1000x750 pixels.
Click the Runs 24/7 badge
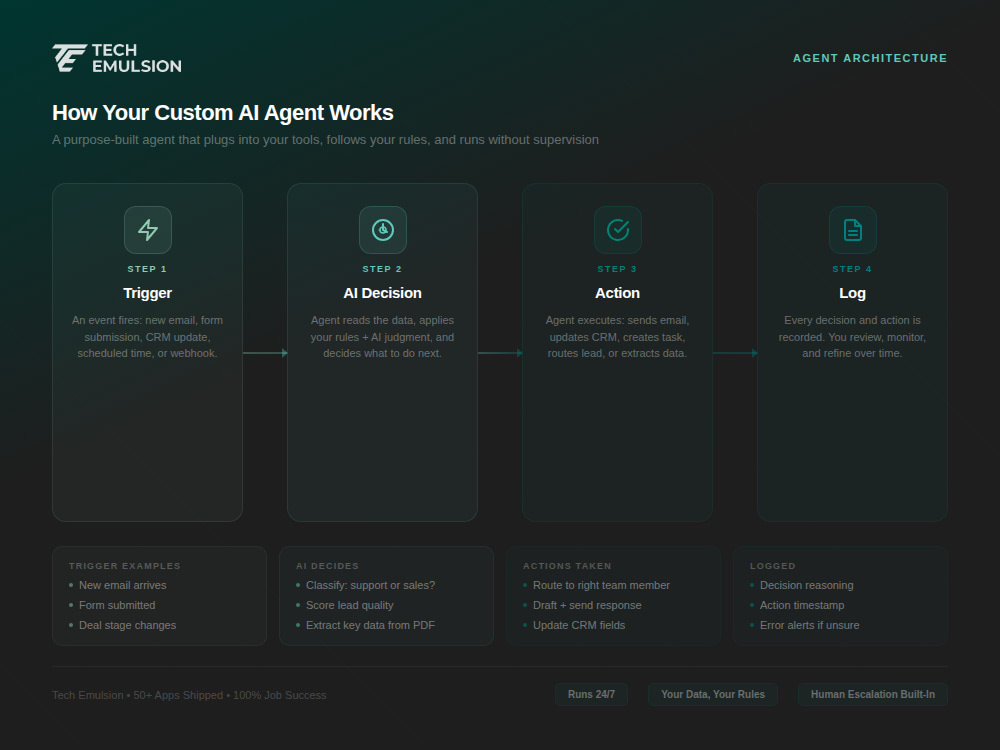591,695
